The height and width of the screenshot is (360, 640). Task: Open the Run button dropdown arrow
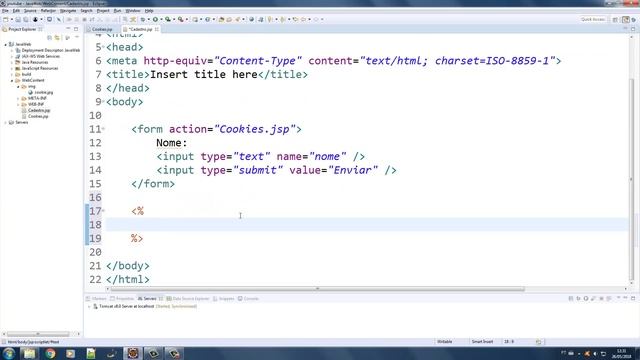(x=161, y=19)
